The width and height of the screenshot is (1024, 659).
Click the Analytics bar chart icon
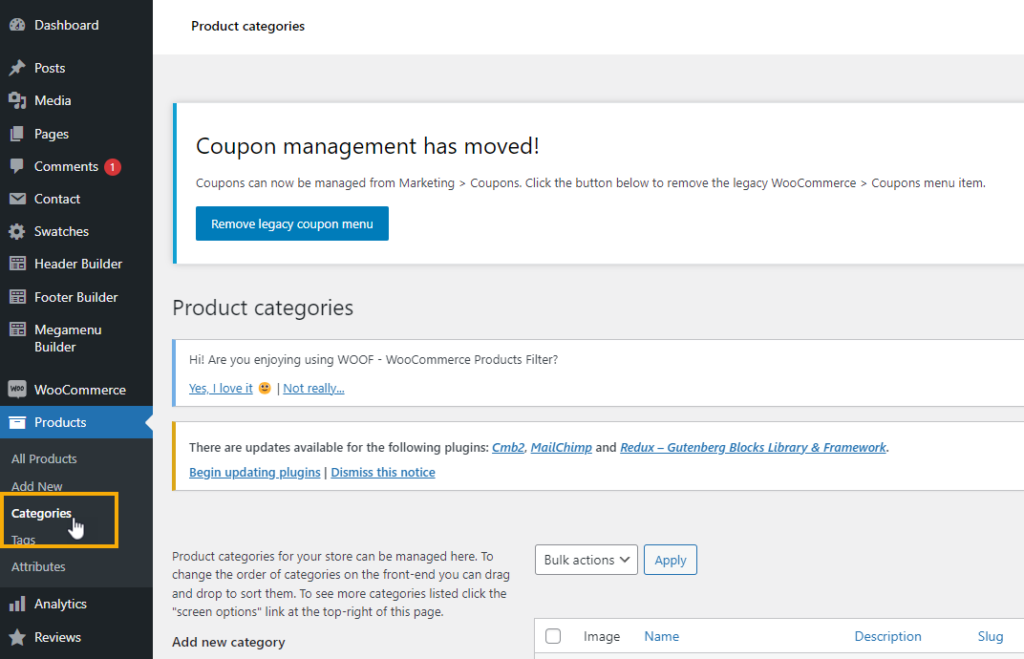[x=17, y=604]
